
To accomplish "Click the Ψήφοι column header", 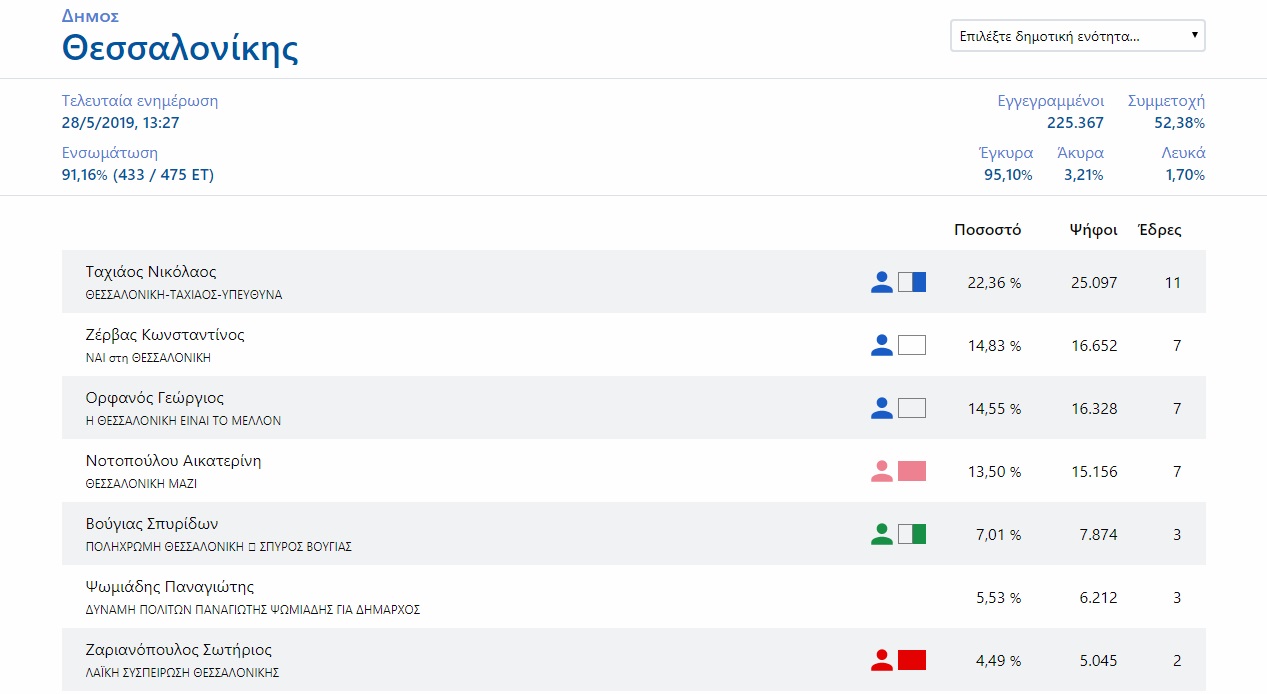I will pyautogui.click(x=1093, y=230).
